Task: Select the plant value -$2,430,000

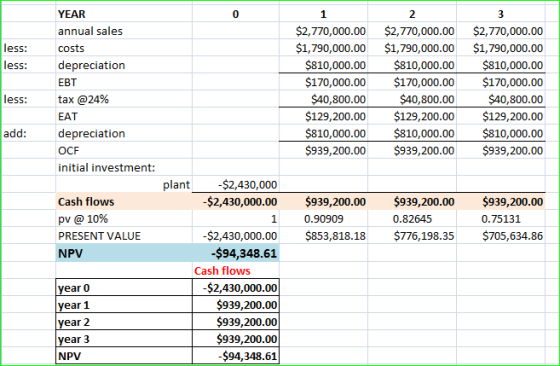Action: pos(235,185)
